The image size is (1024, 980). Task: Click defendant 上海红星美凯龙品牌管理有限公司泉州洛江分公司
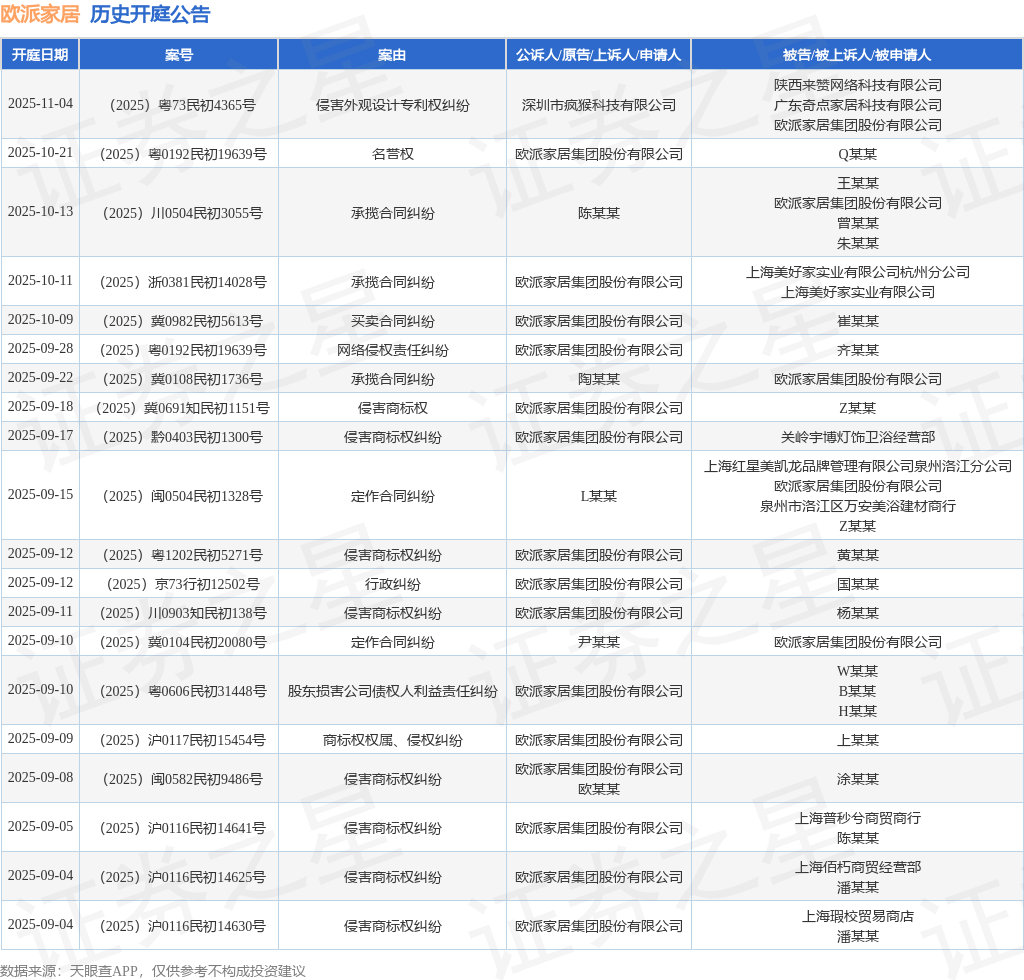coord(857,466)
